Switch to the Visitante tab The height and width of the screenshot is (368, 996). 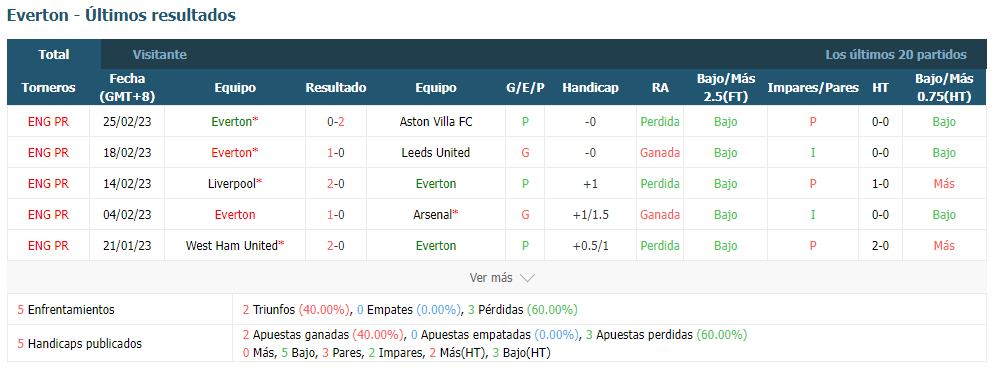coord(159,55)
